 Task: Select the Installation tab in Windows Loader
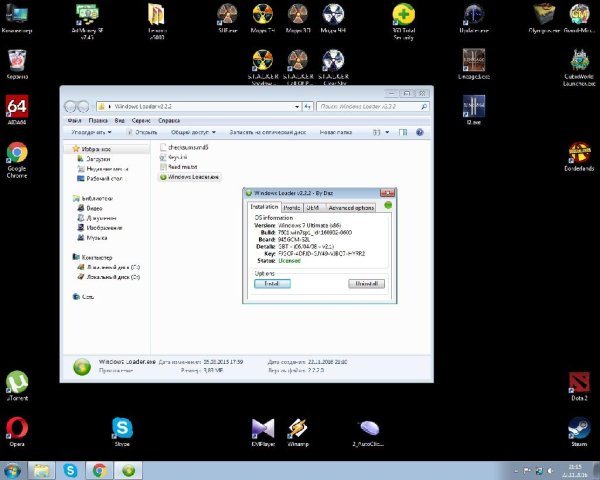point(264,207)
